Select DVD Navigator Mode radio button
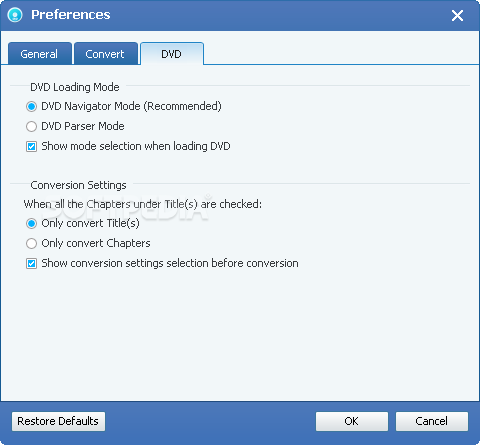 click(x=31, y=107)
